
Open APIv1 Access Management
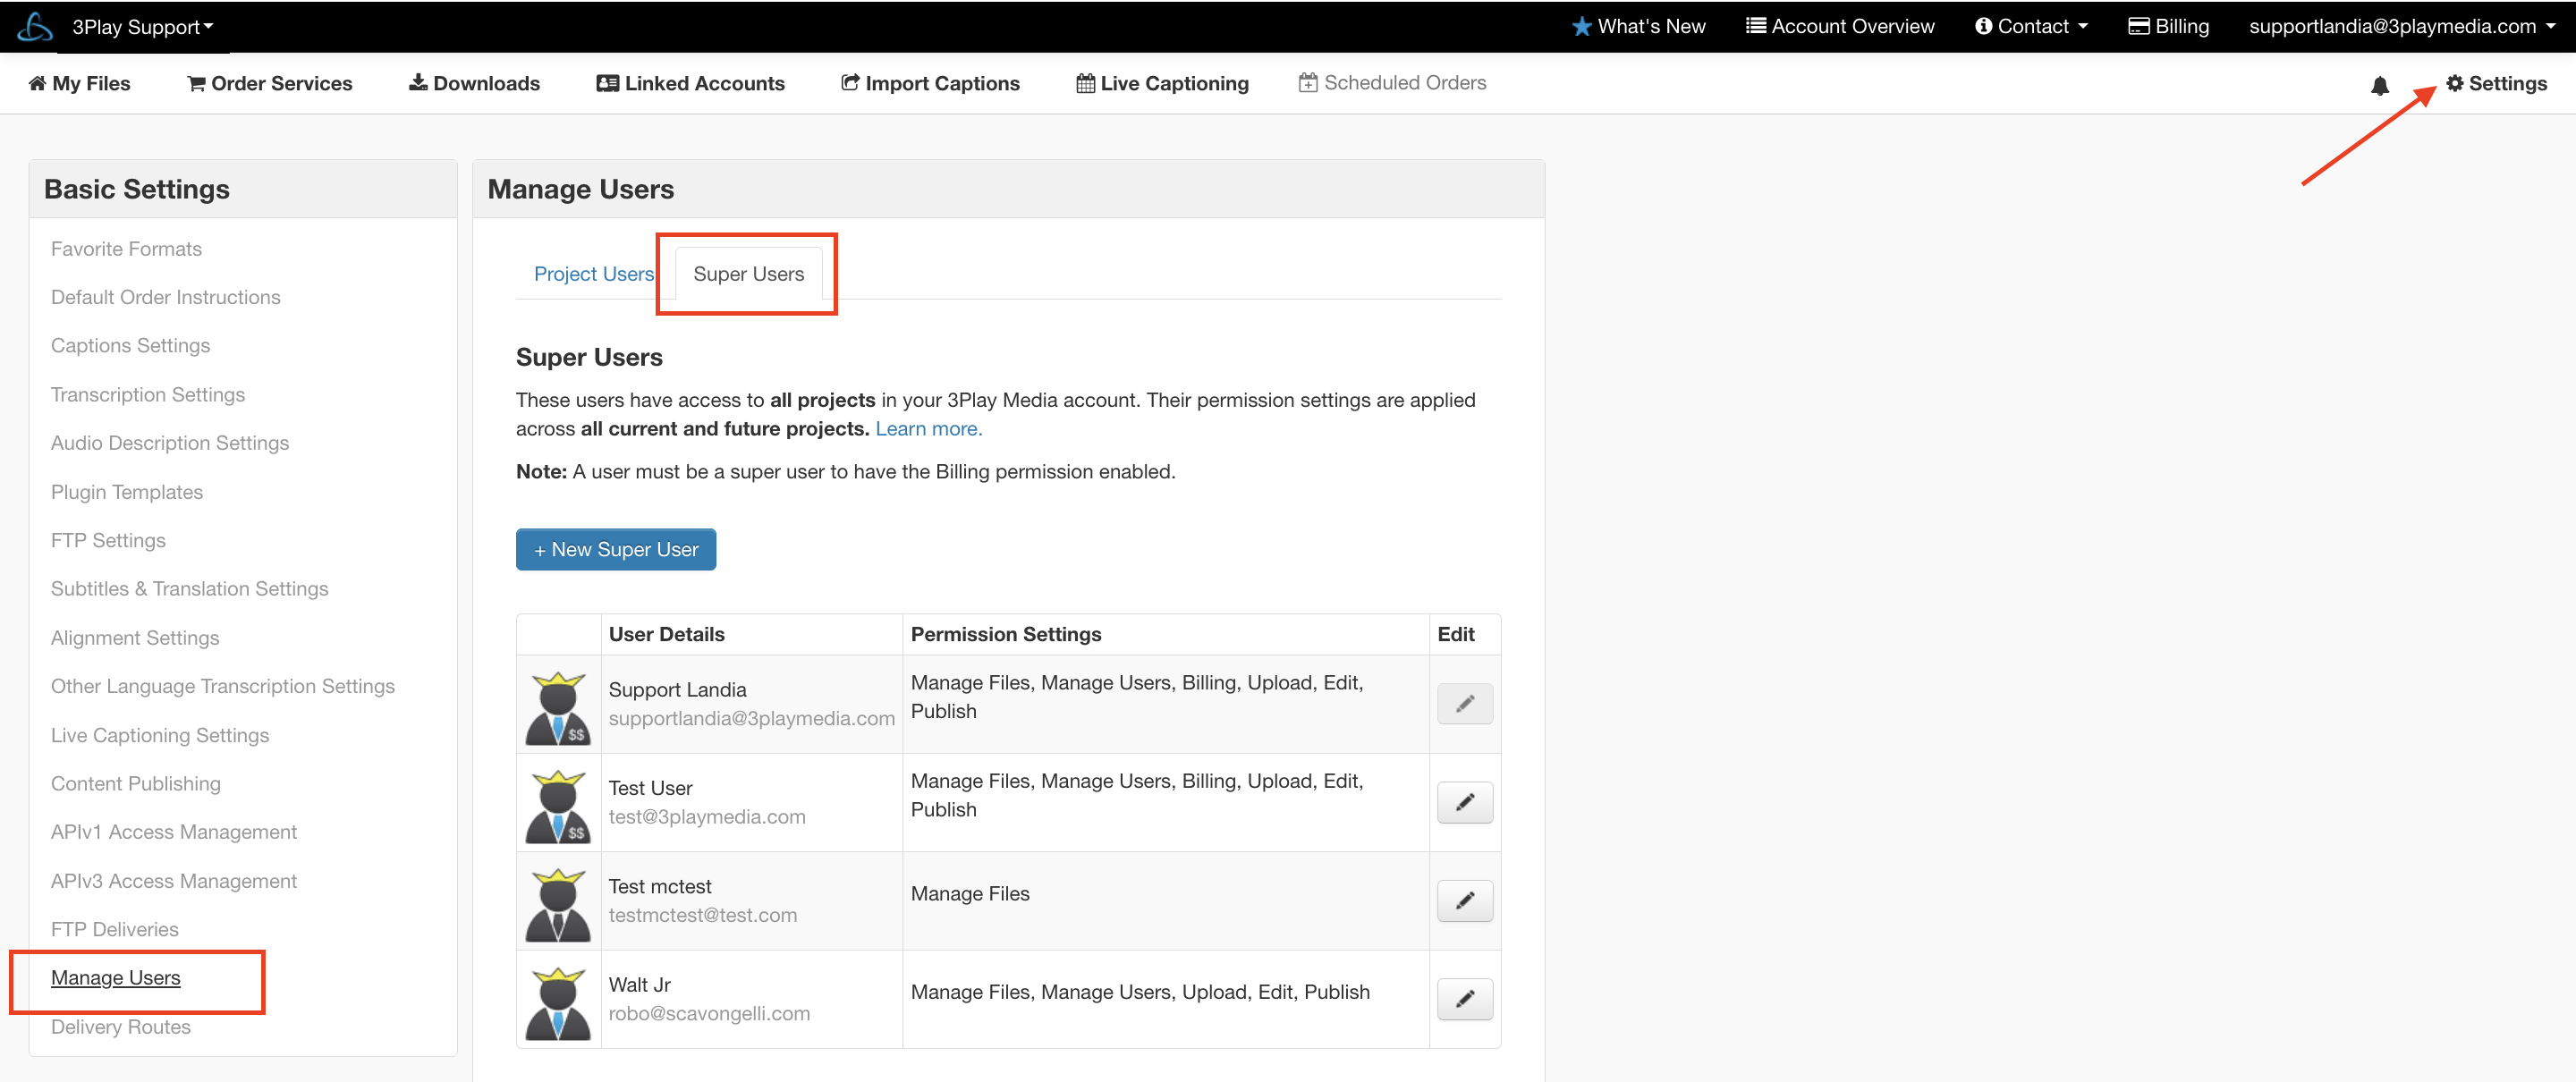174,832
